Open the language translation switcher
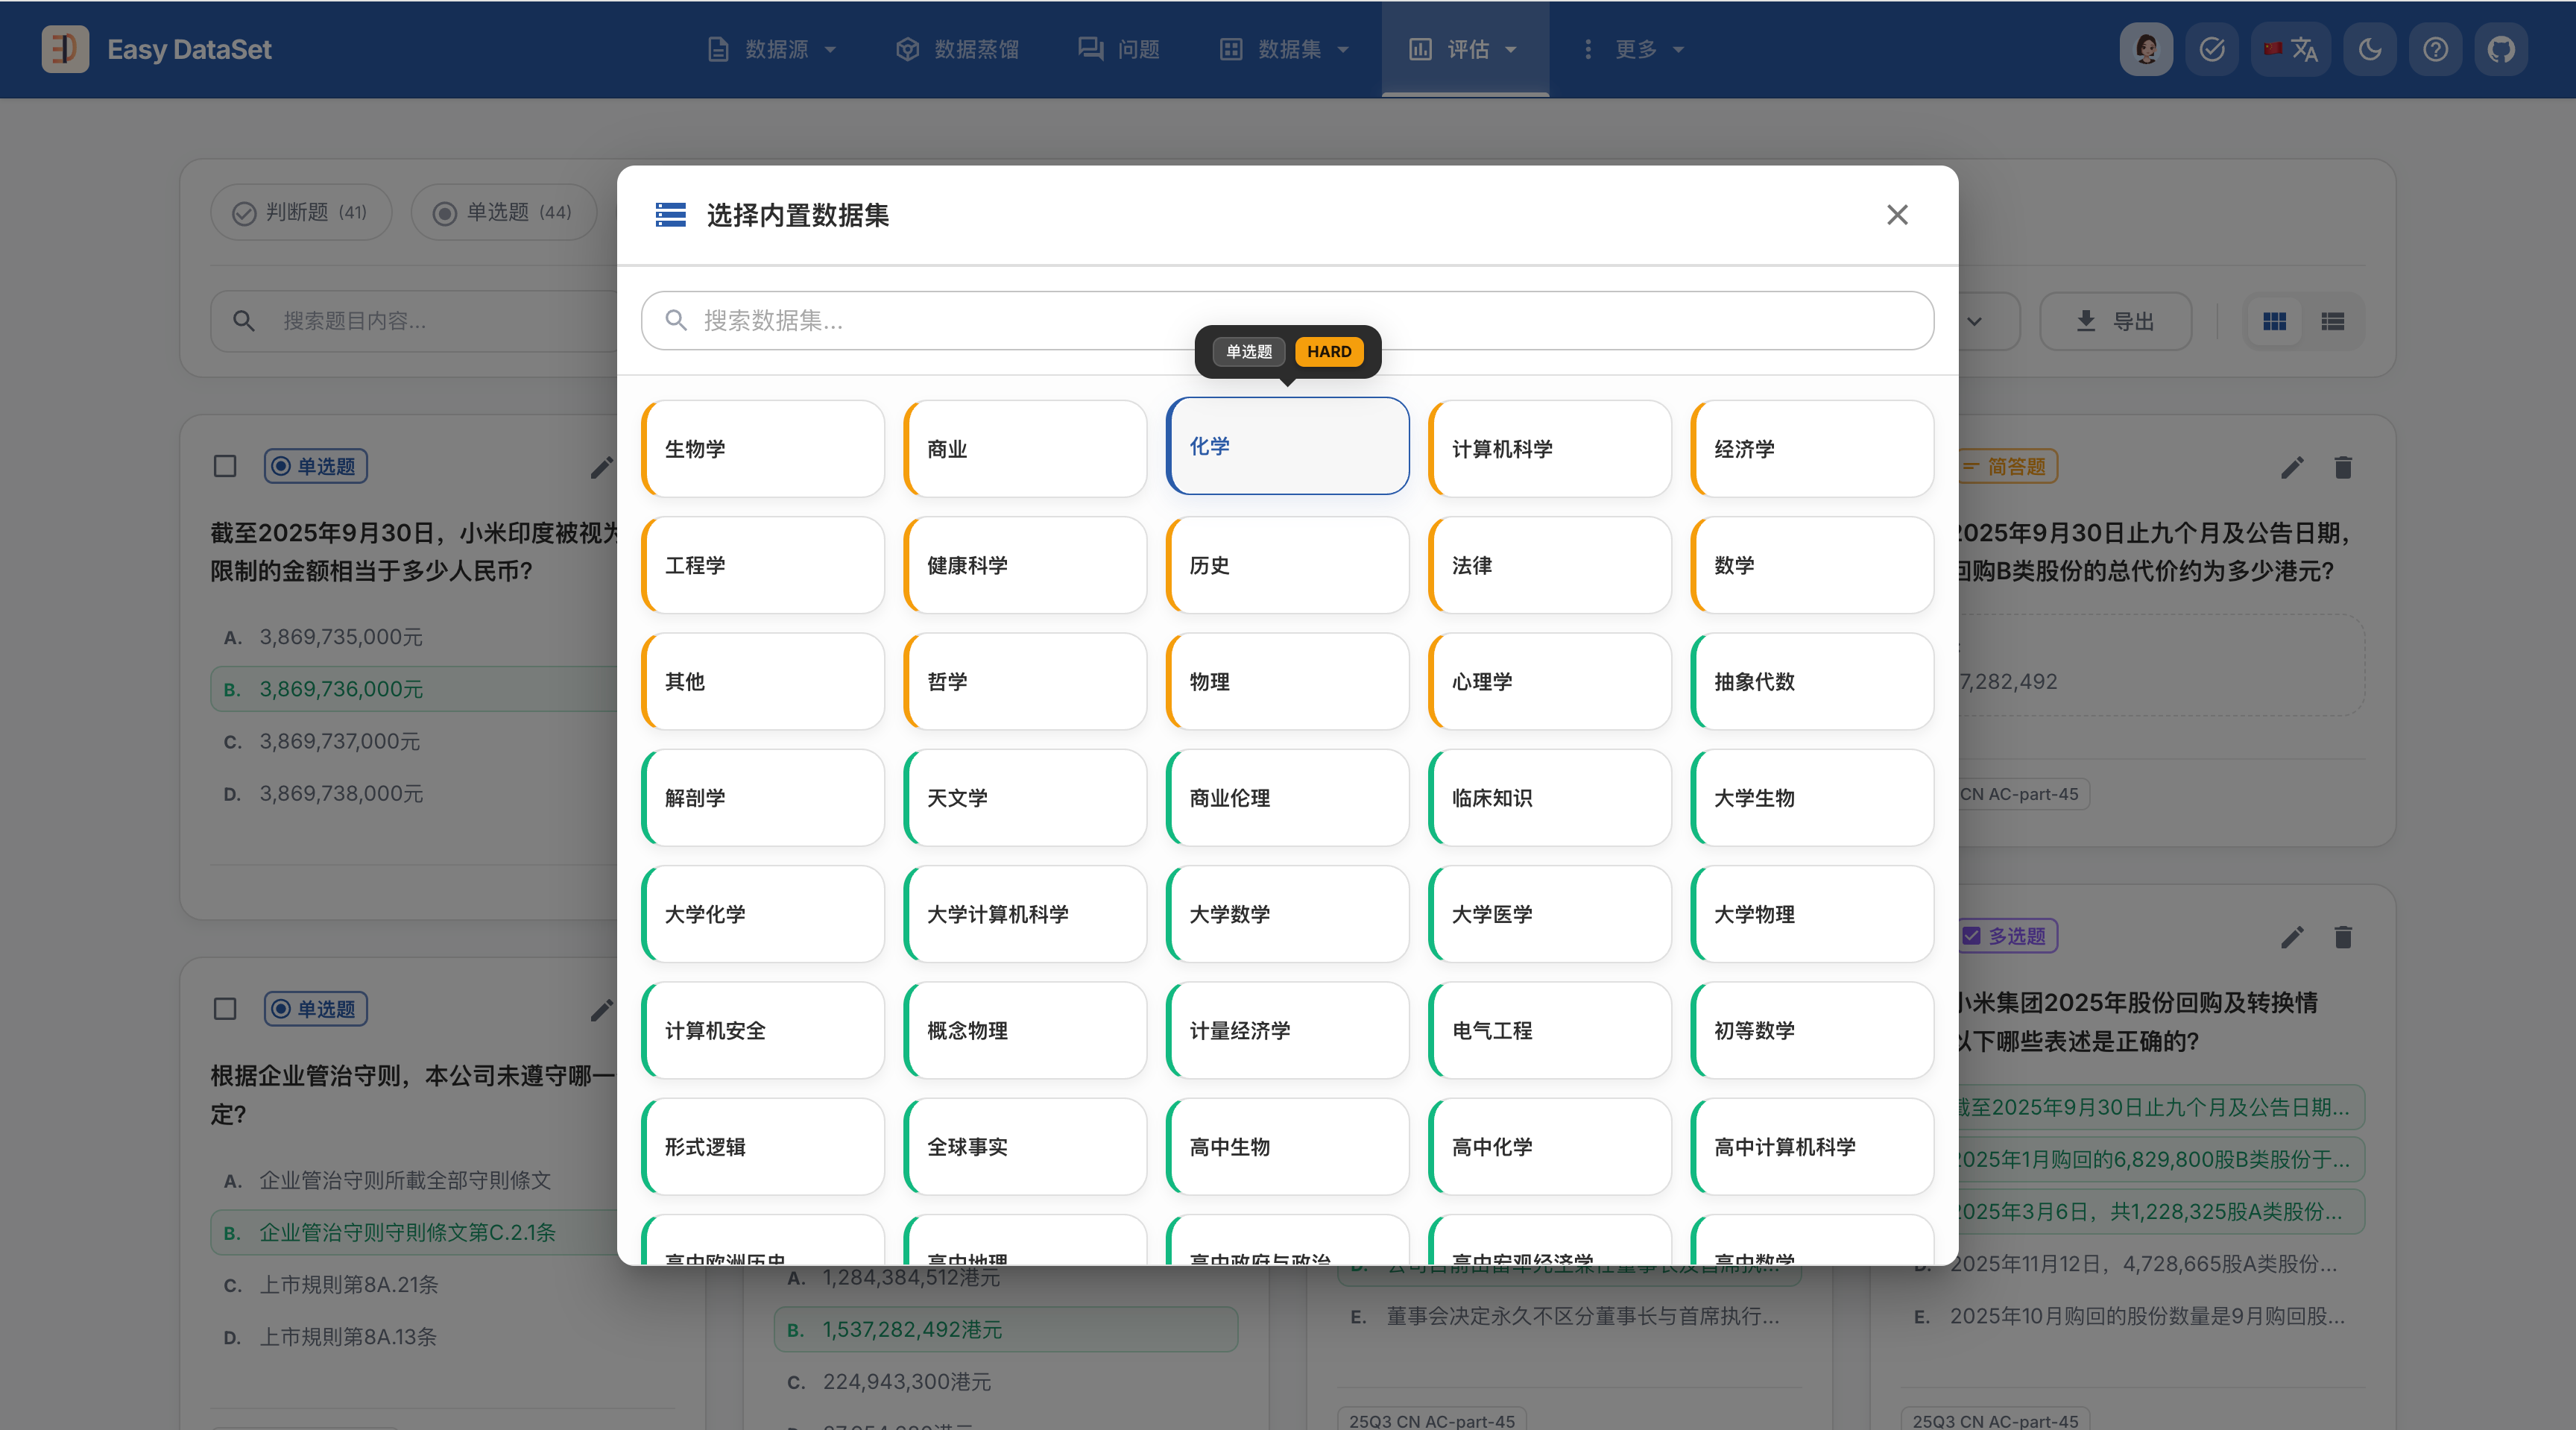The width and height of the screenshot is (2576, 1430). point(2291,49)
